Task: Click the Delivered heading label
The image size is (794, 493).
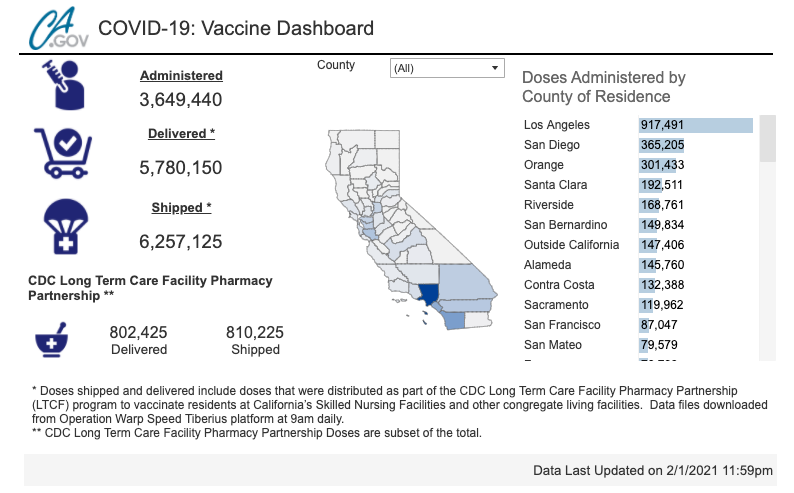Action: tap(181, 133)
